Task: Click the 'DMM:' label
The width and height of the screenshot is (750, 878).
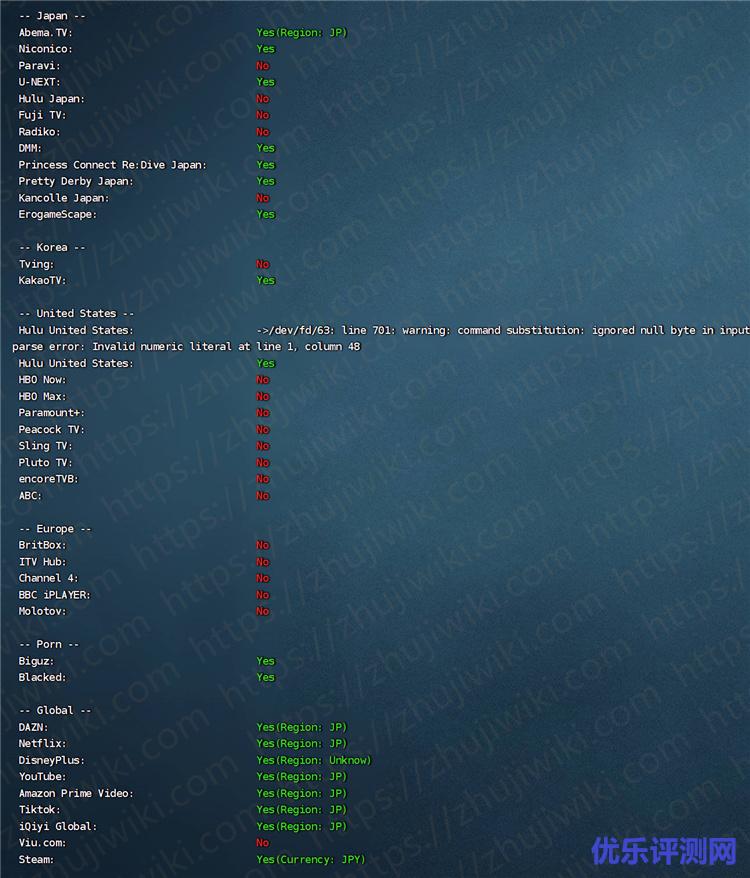Action: [30, 148]
